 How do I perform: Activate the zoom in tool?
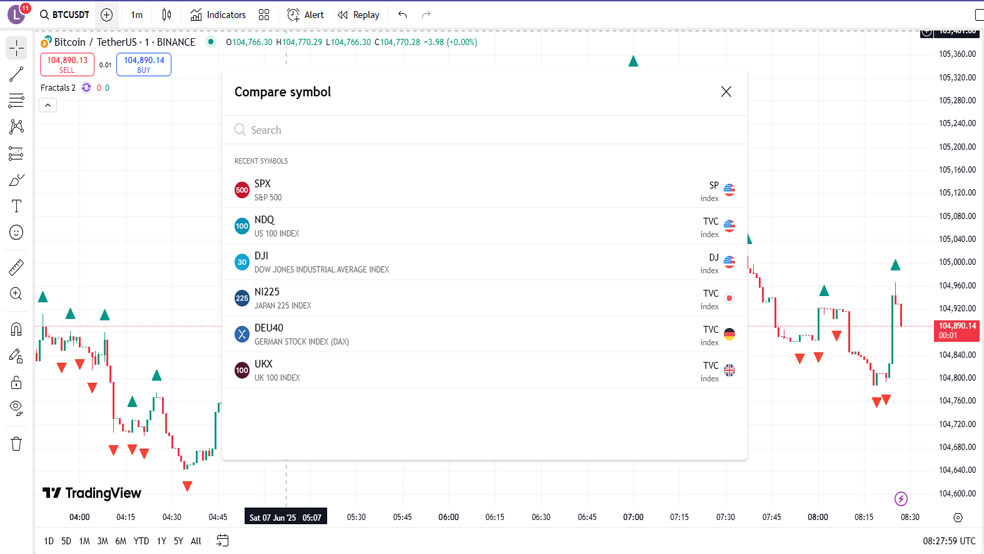pyautogui.click(x=16, y=294)
